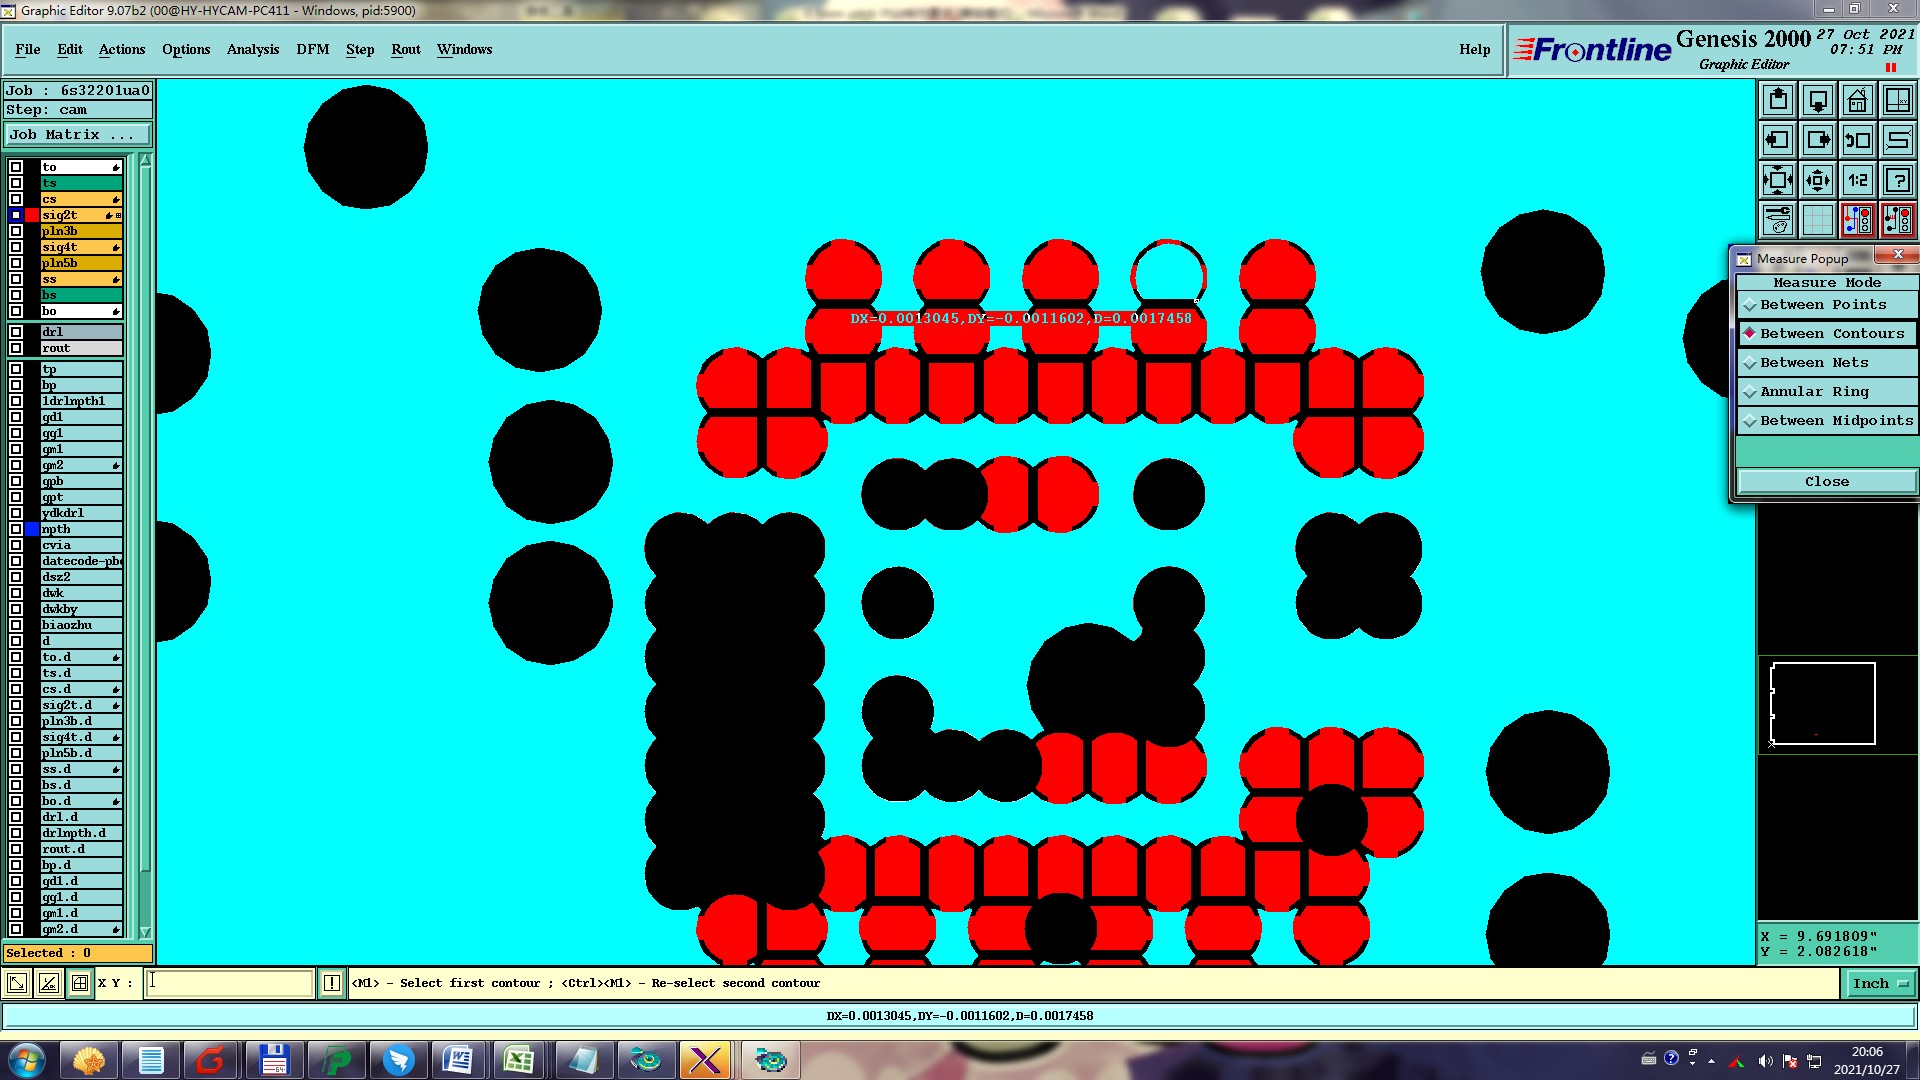Open the Job Matrix panel

click(77, 135)
